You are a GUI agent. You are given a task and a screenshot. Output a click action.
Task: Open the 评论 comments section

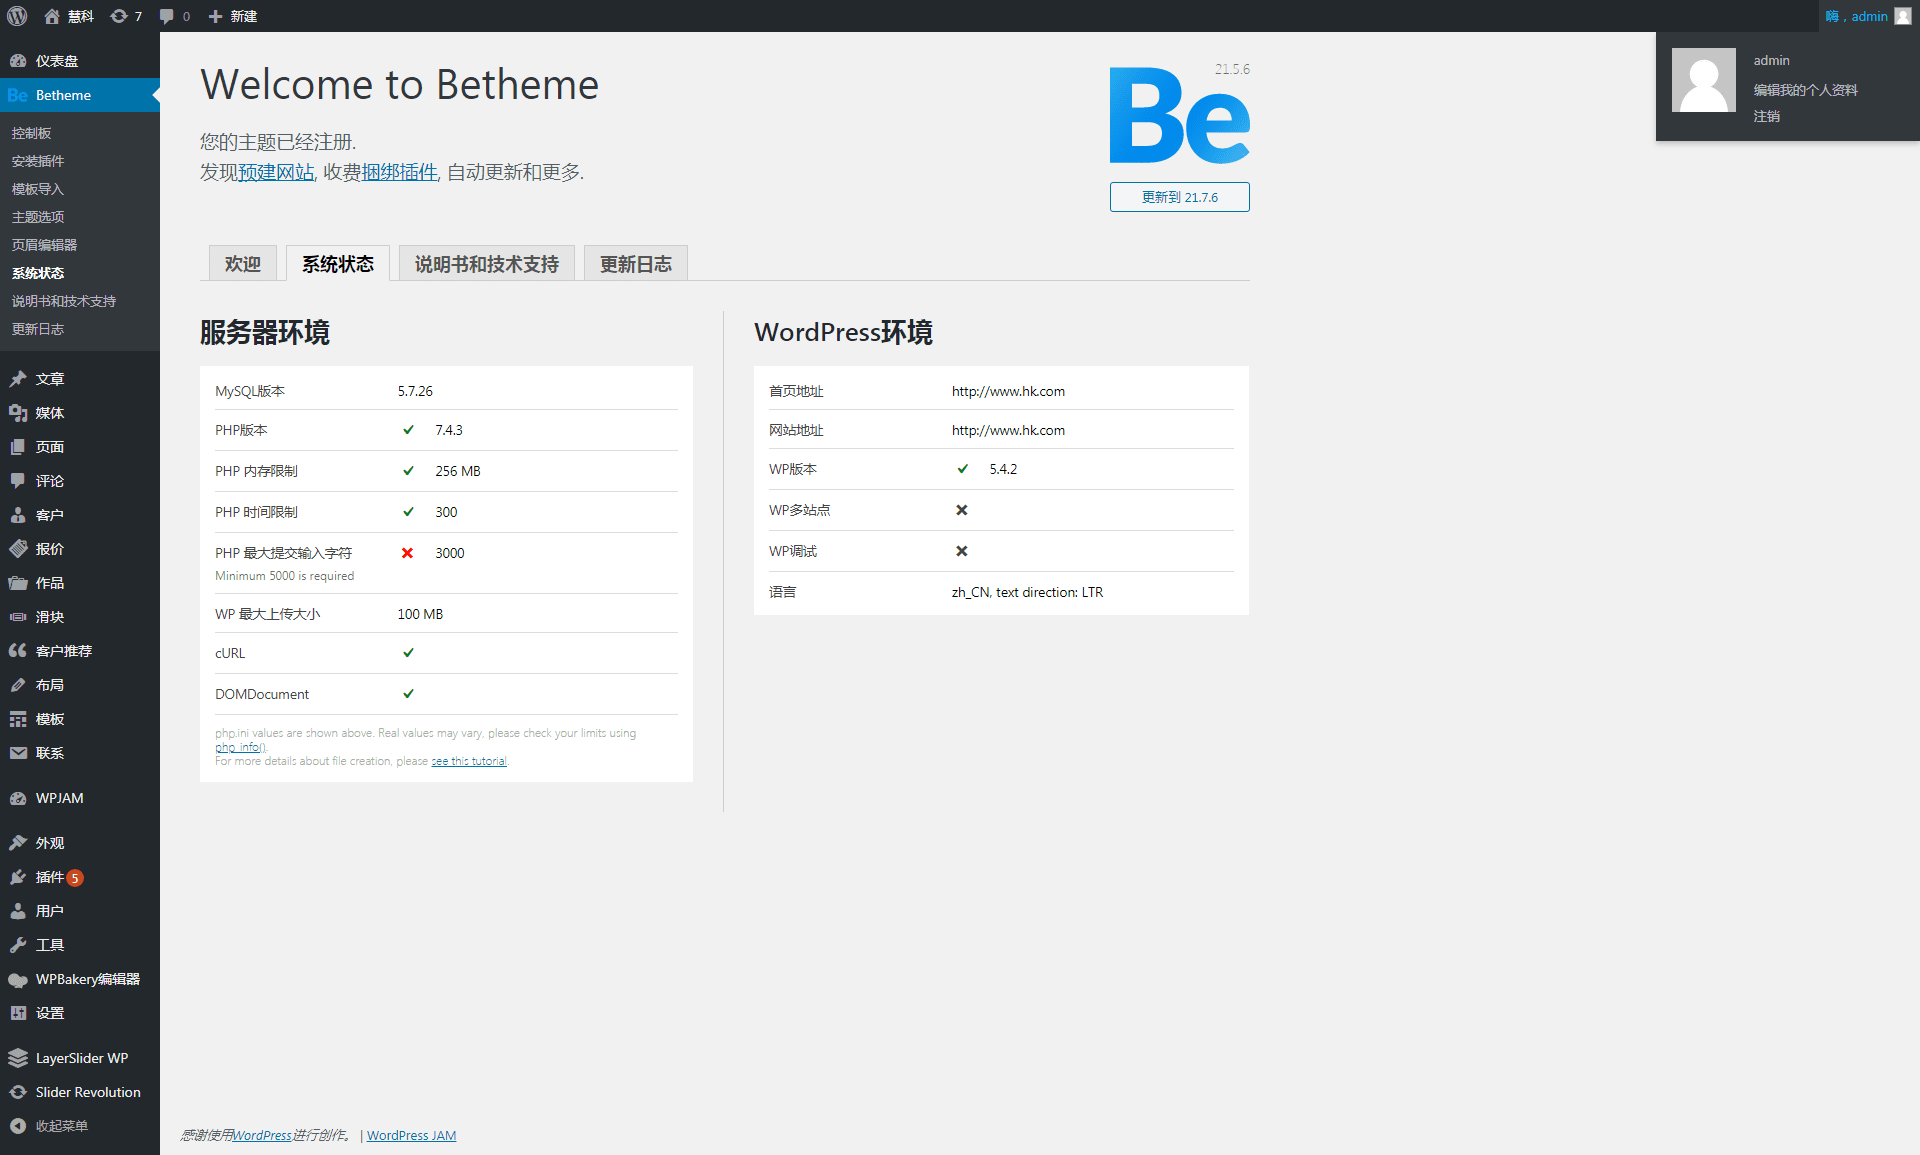[50, 481]
